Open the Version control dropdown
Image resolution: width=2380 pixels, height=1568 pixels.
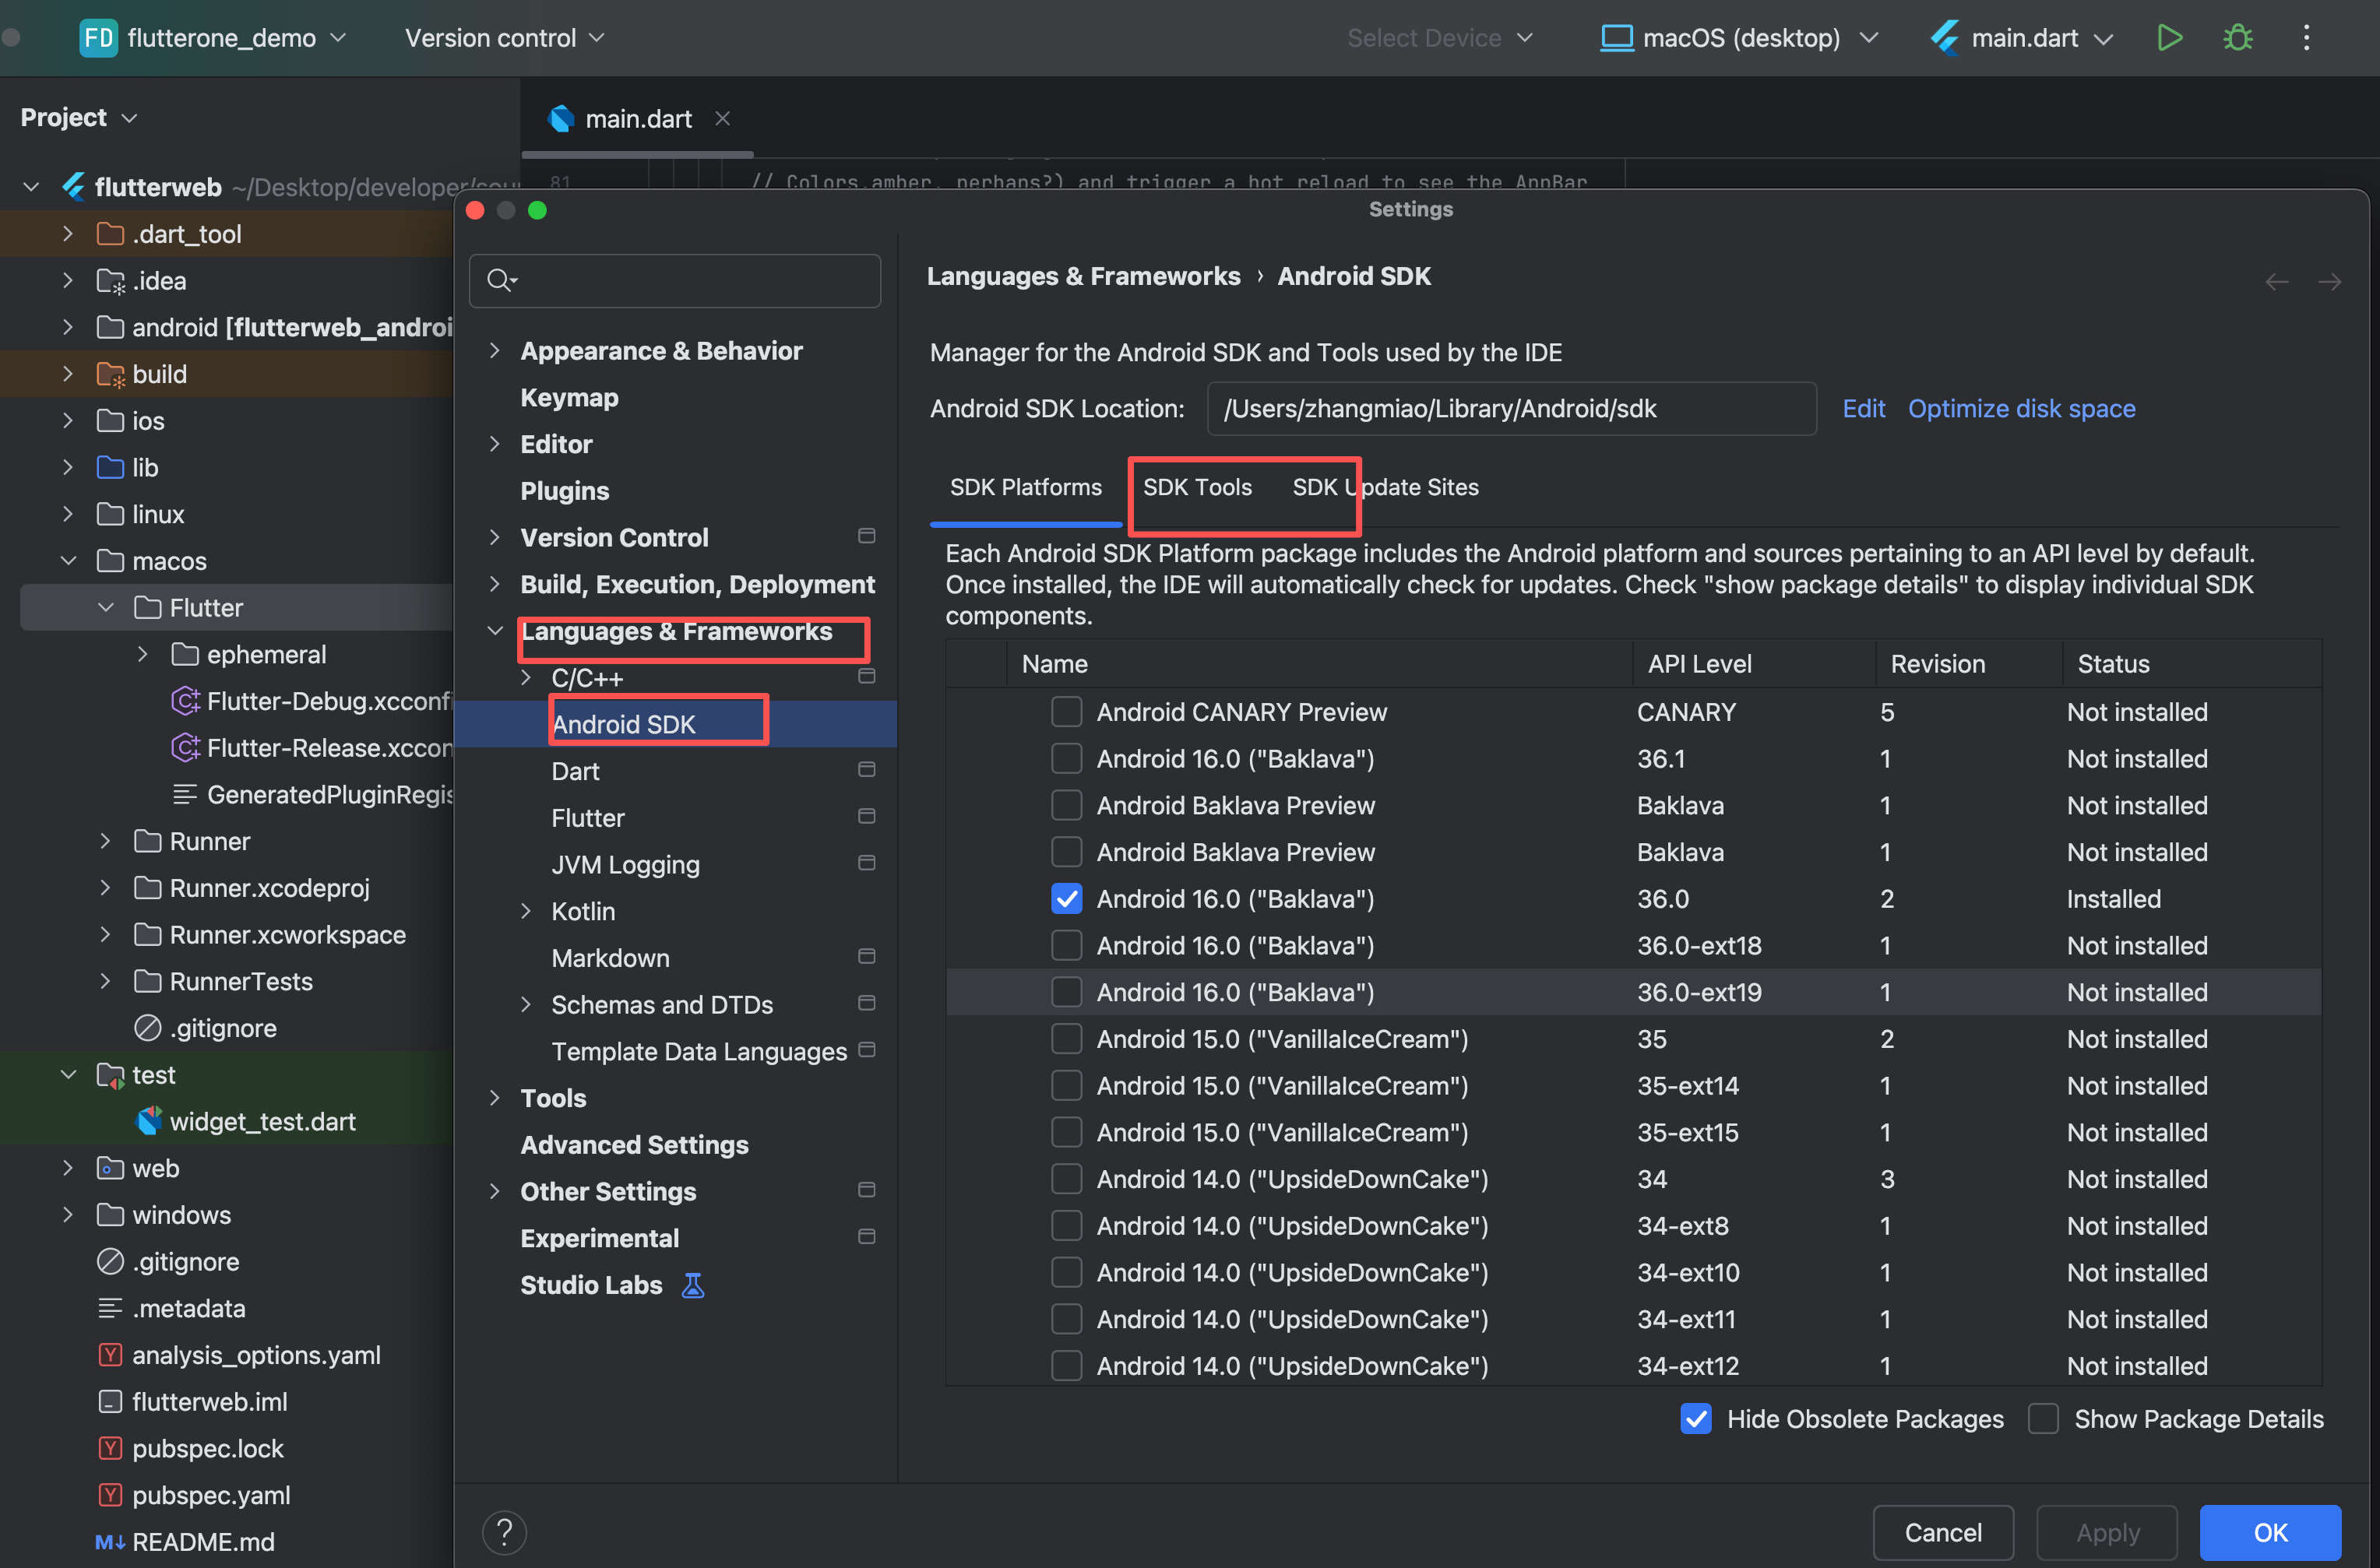coord(505,38)
